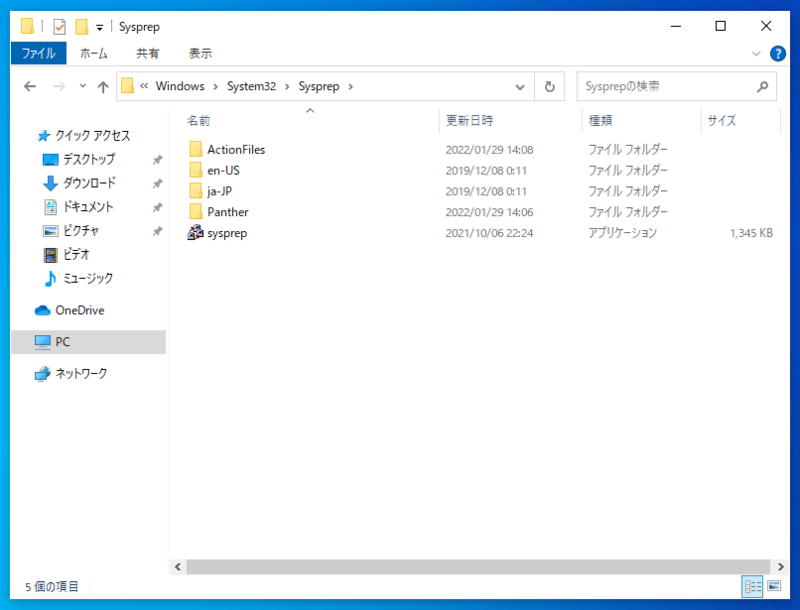The width and height of the screenshot is (800, 610).
Task: Sort by the 名前 column header
Action: (198, 120)
